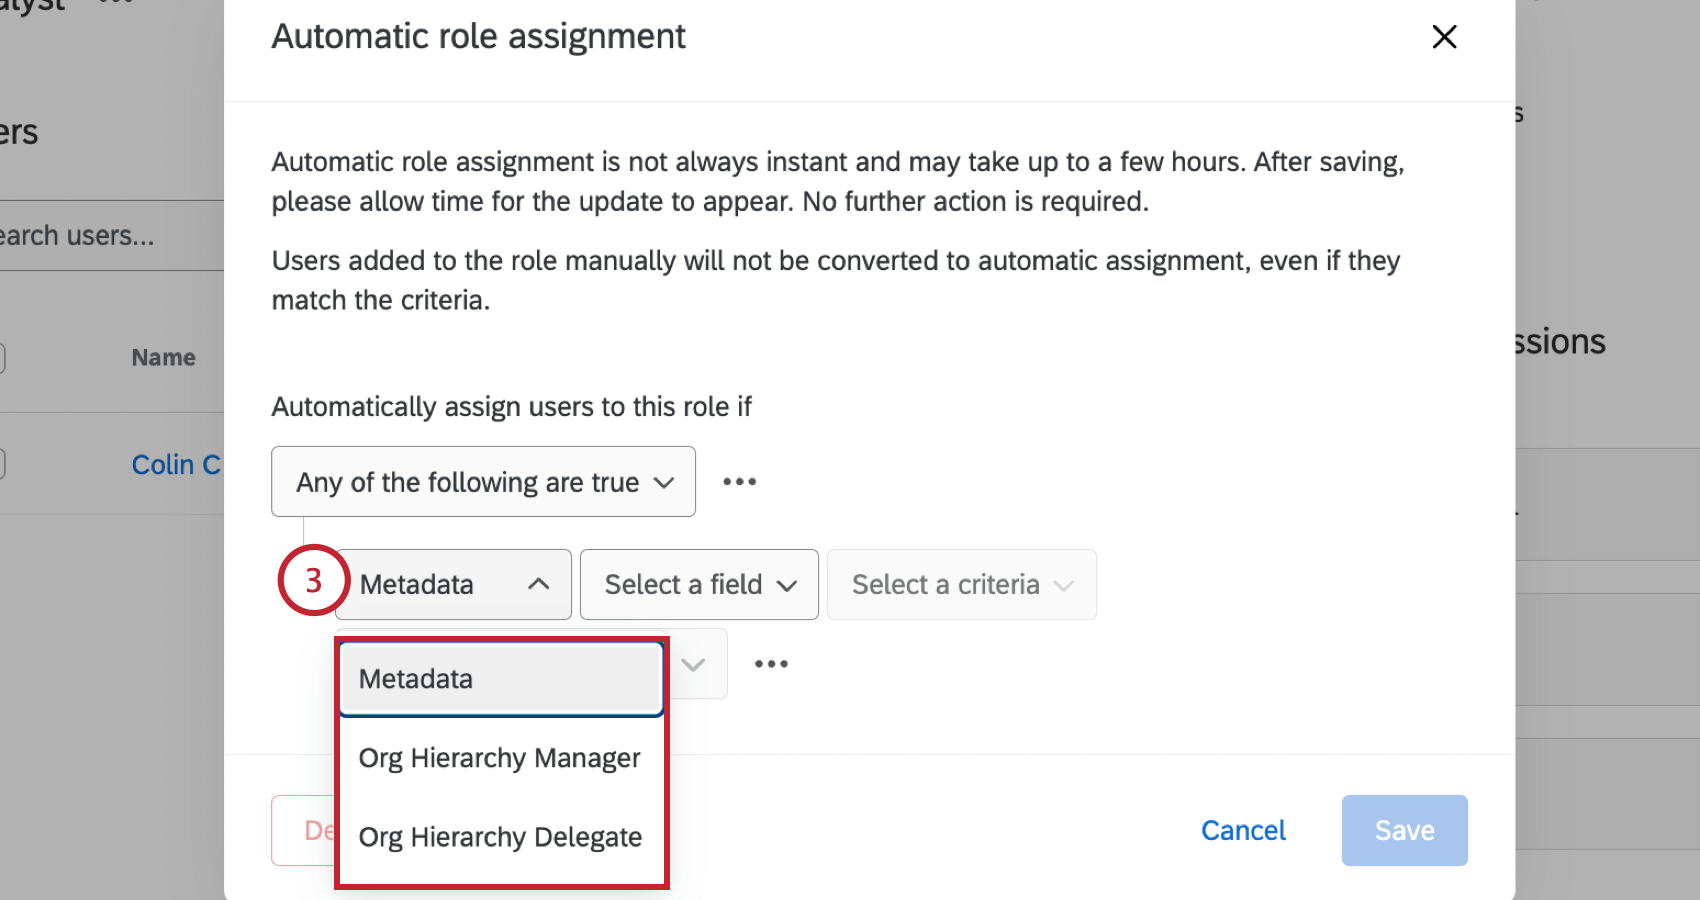This screenshot has height=900, width=1700.
Task: Tick the checkbox in Colin C's row
Action: (x=2, y=464)
